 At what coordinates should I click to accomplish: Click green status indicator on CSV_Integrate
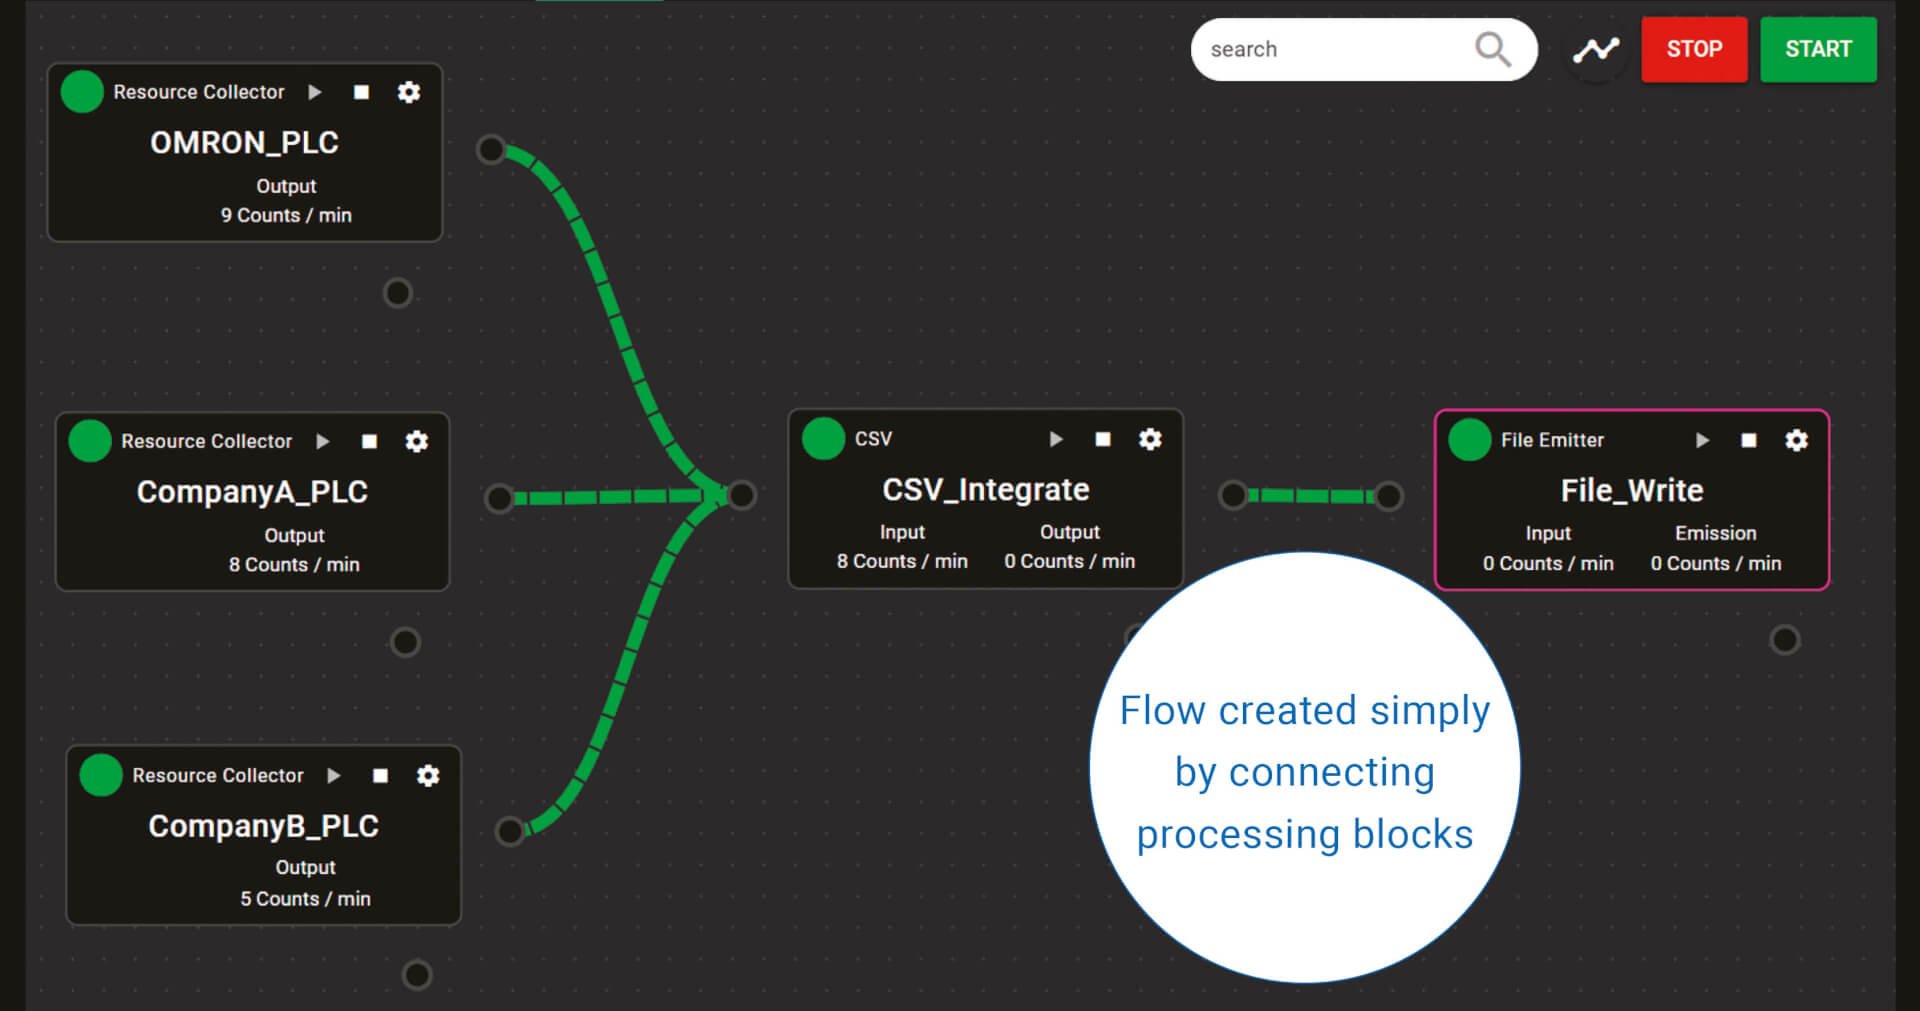824,439
